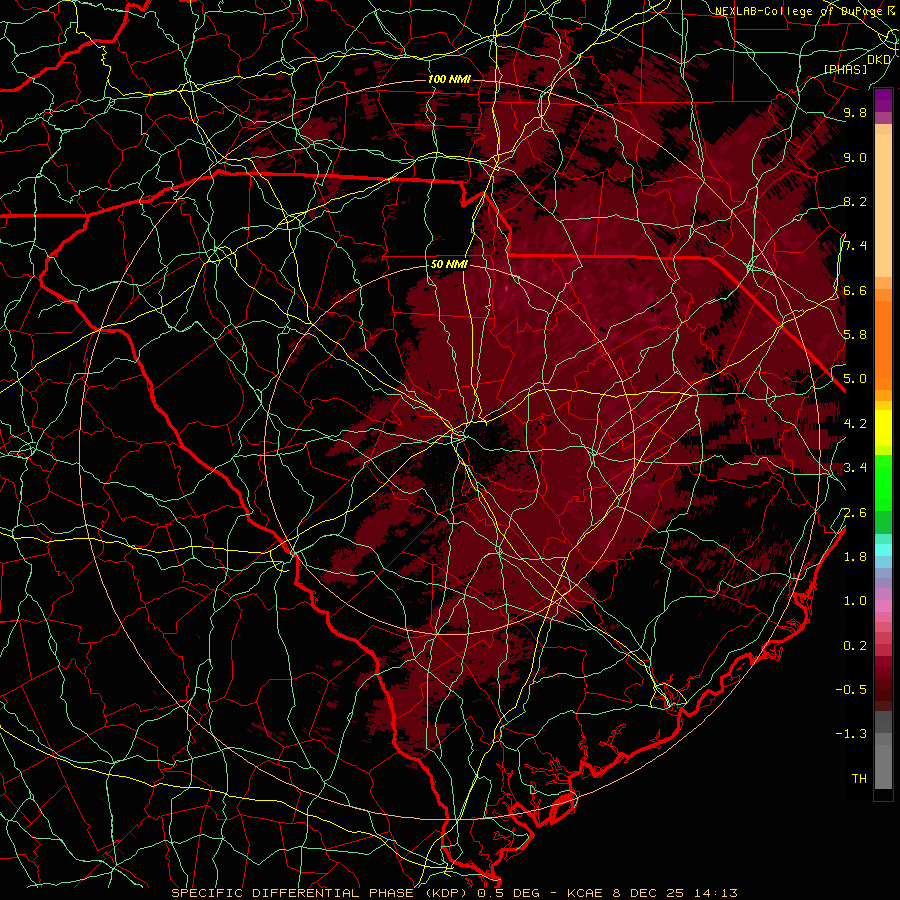
Task: Click the 5.8 value on color scale
Action: click(855, 335)
